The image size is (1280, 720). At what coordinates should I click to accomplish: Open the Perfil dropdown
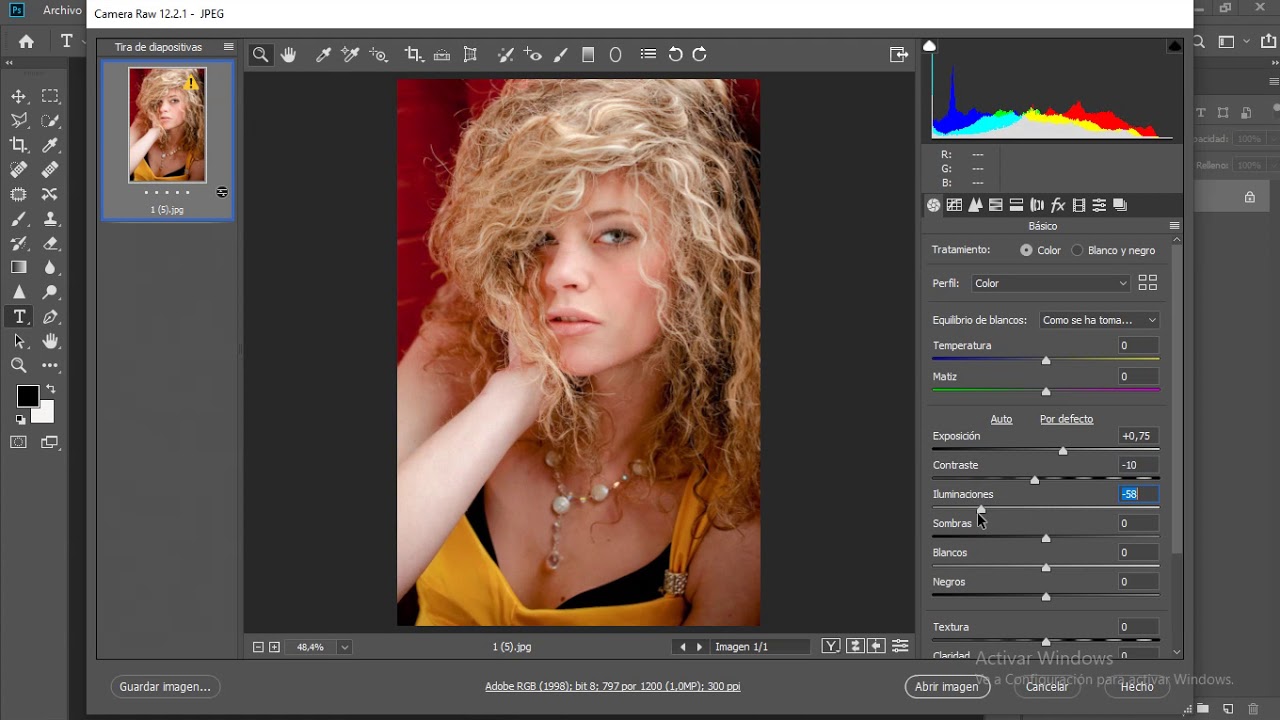click(1050, 283)
